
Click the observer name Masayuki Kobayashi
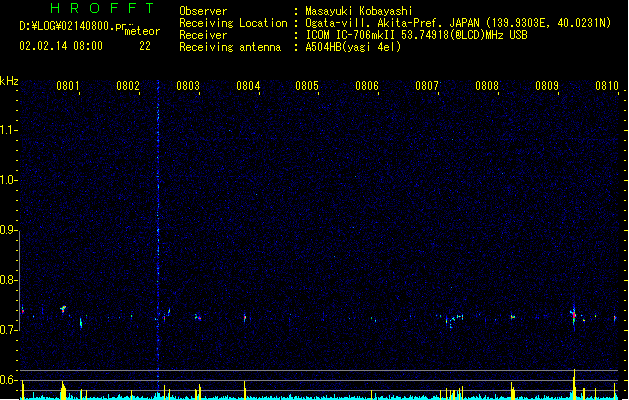(x=359, y=11)
